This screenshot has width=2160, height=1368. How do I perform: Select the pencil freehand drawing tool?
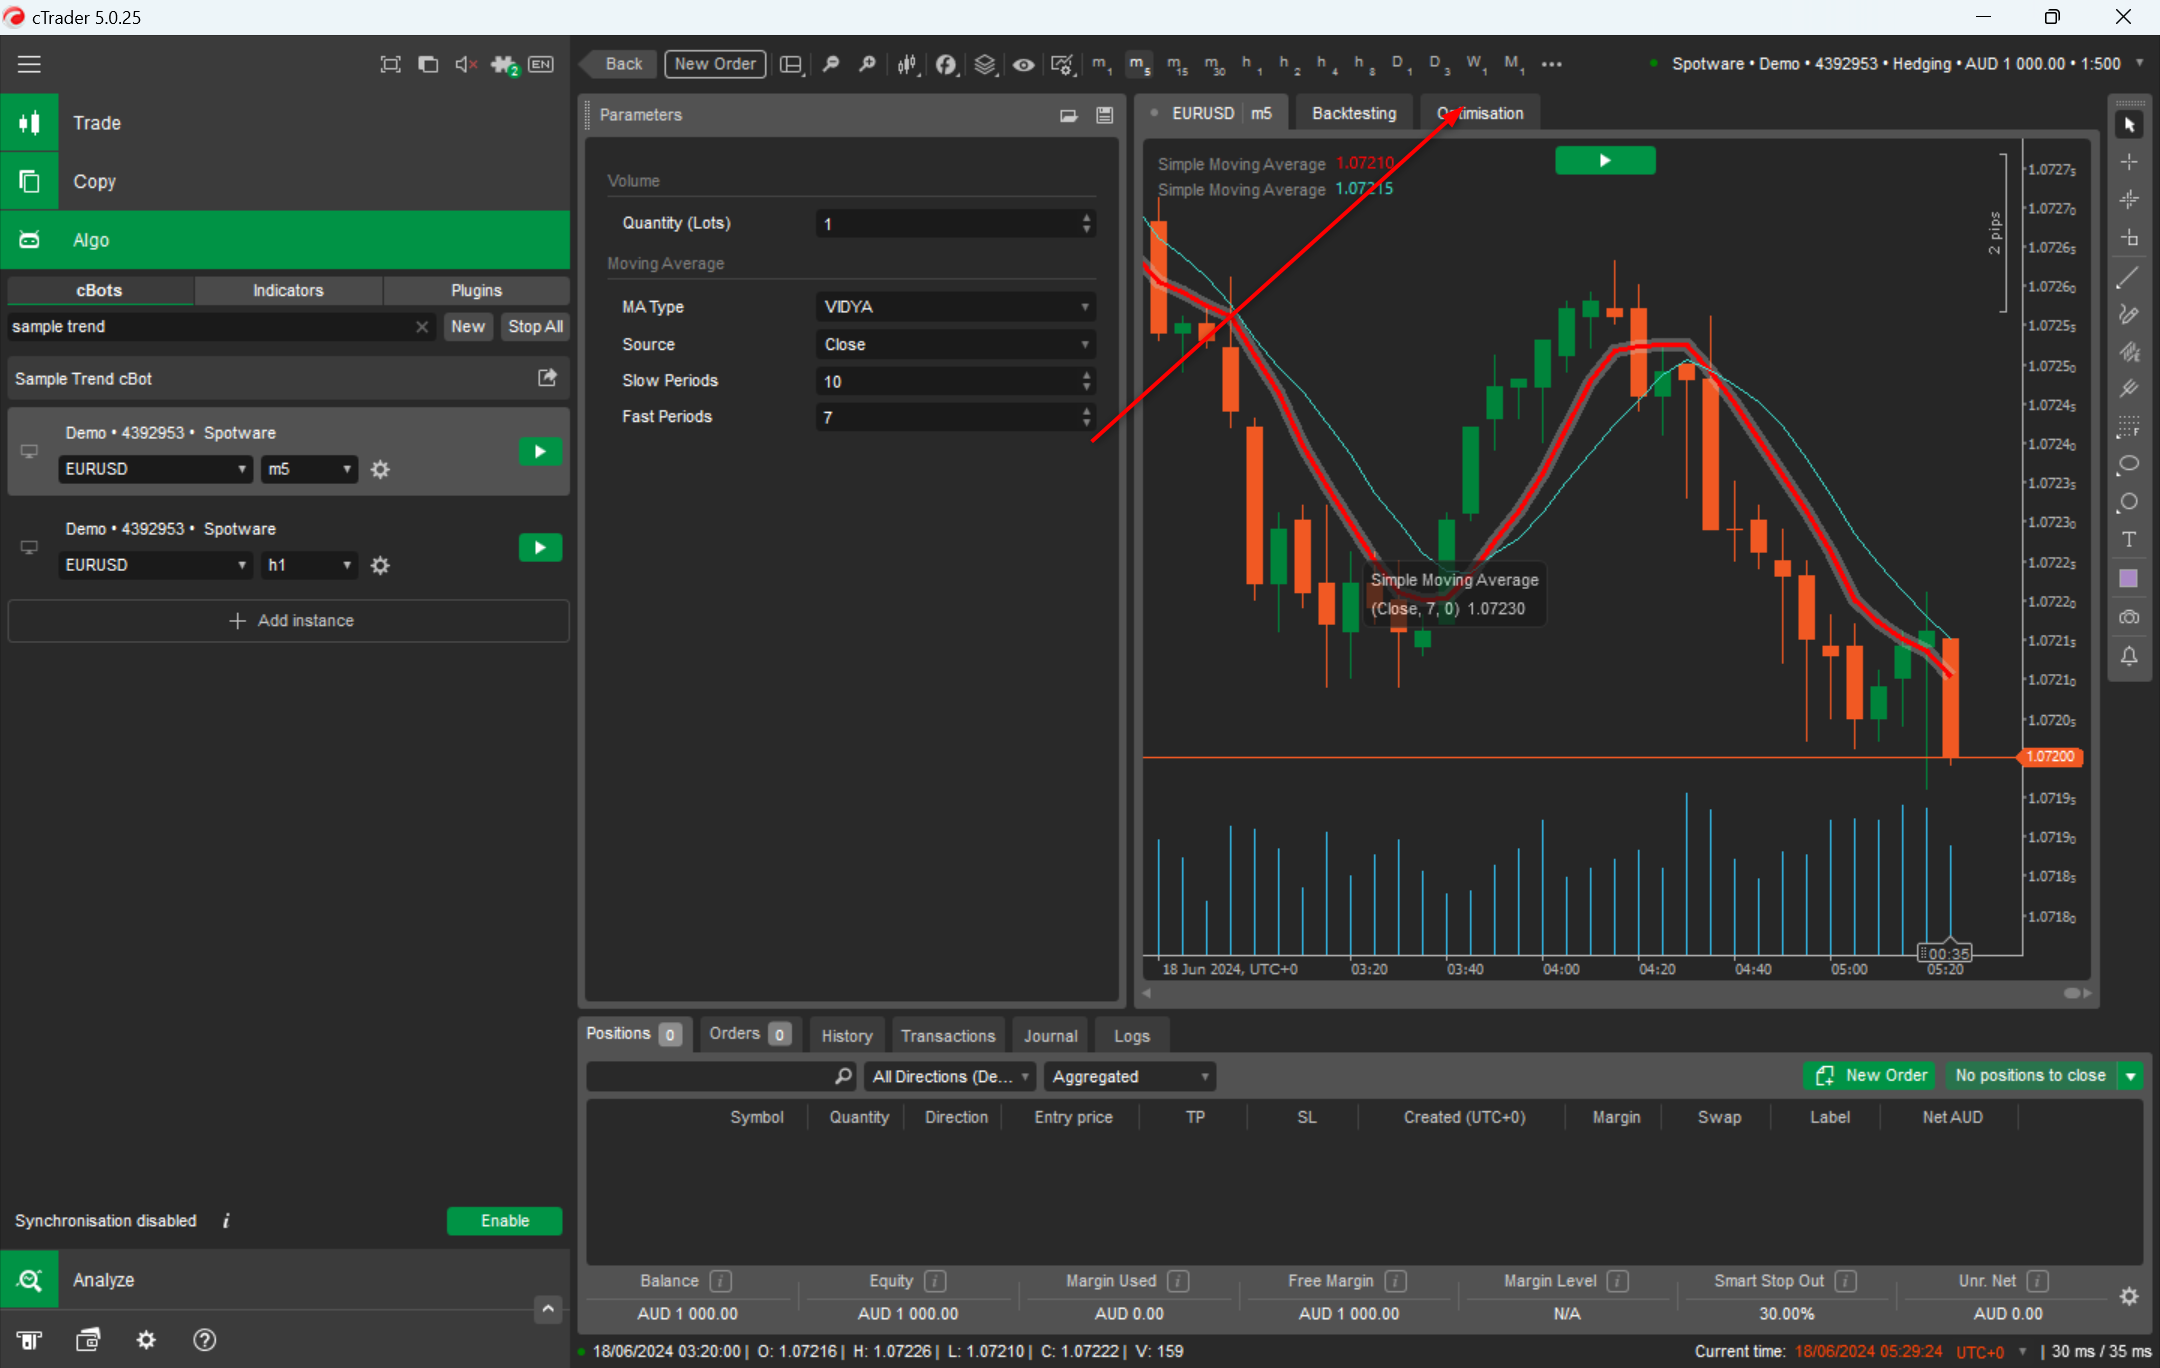coord(2129,314)
